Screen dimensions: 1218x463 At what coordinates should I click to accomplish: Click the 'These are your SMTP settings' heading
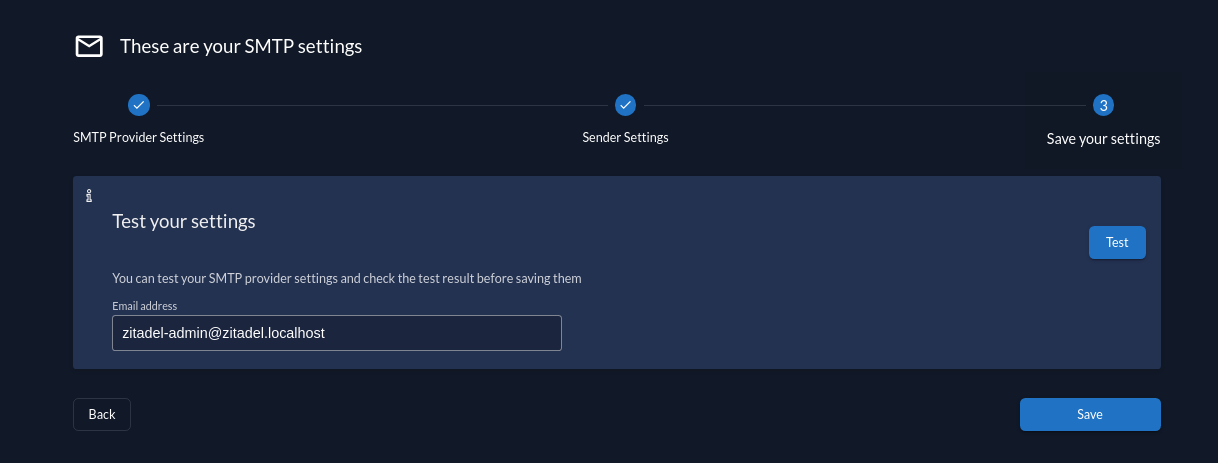241,46
